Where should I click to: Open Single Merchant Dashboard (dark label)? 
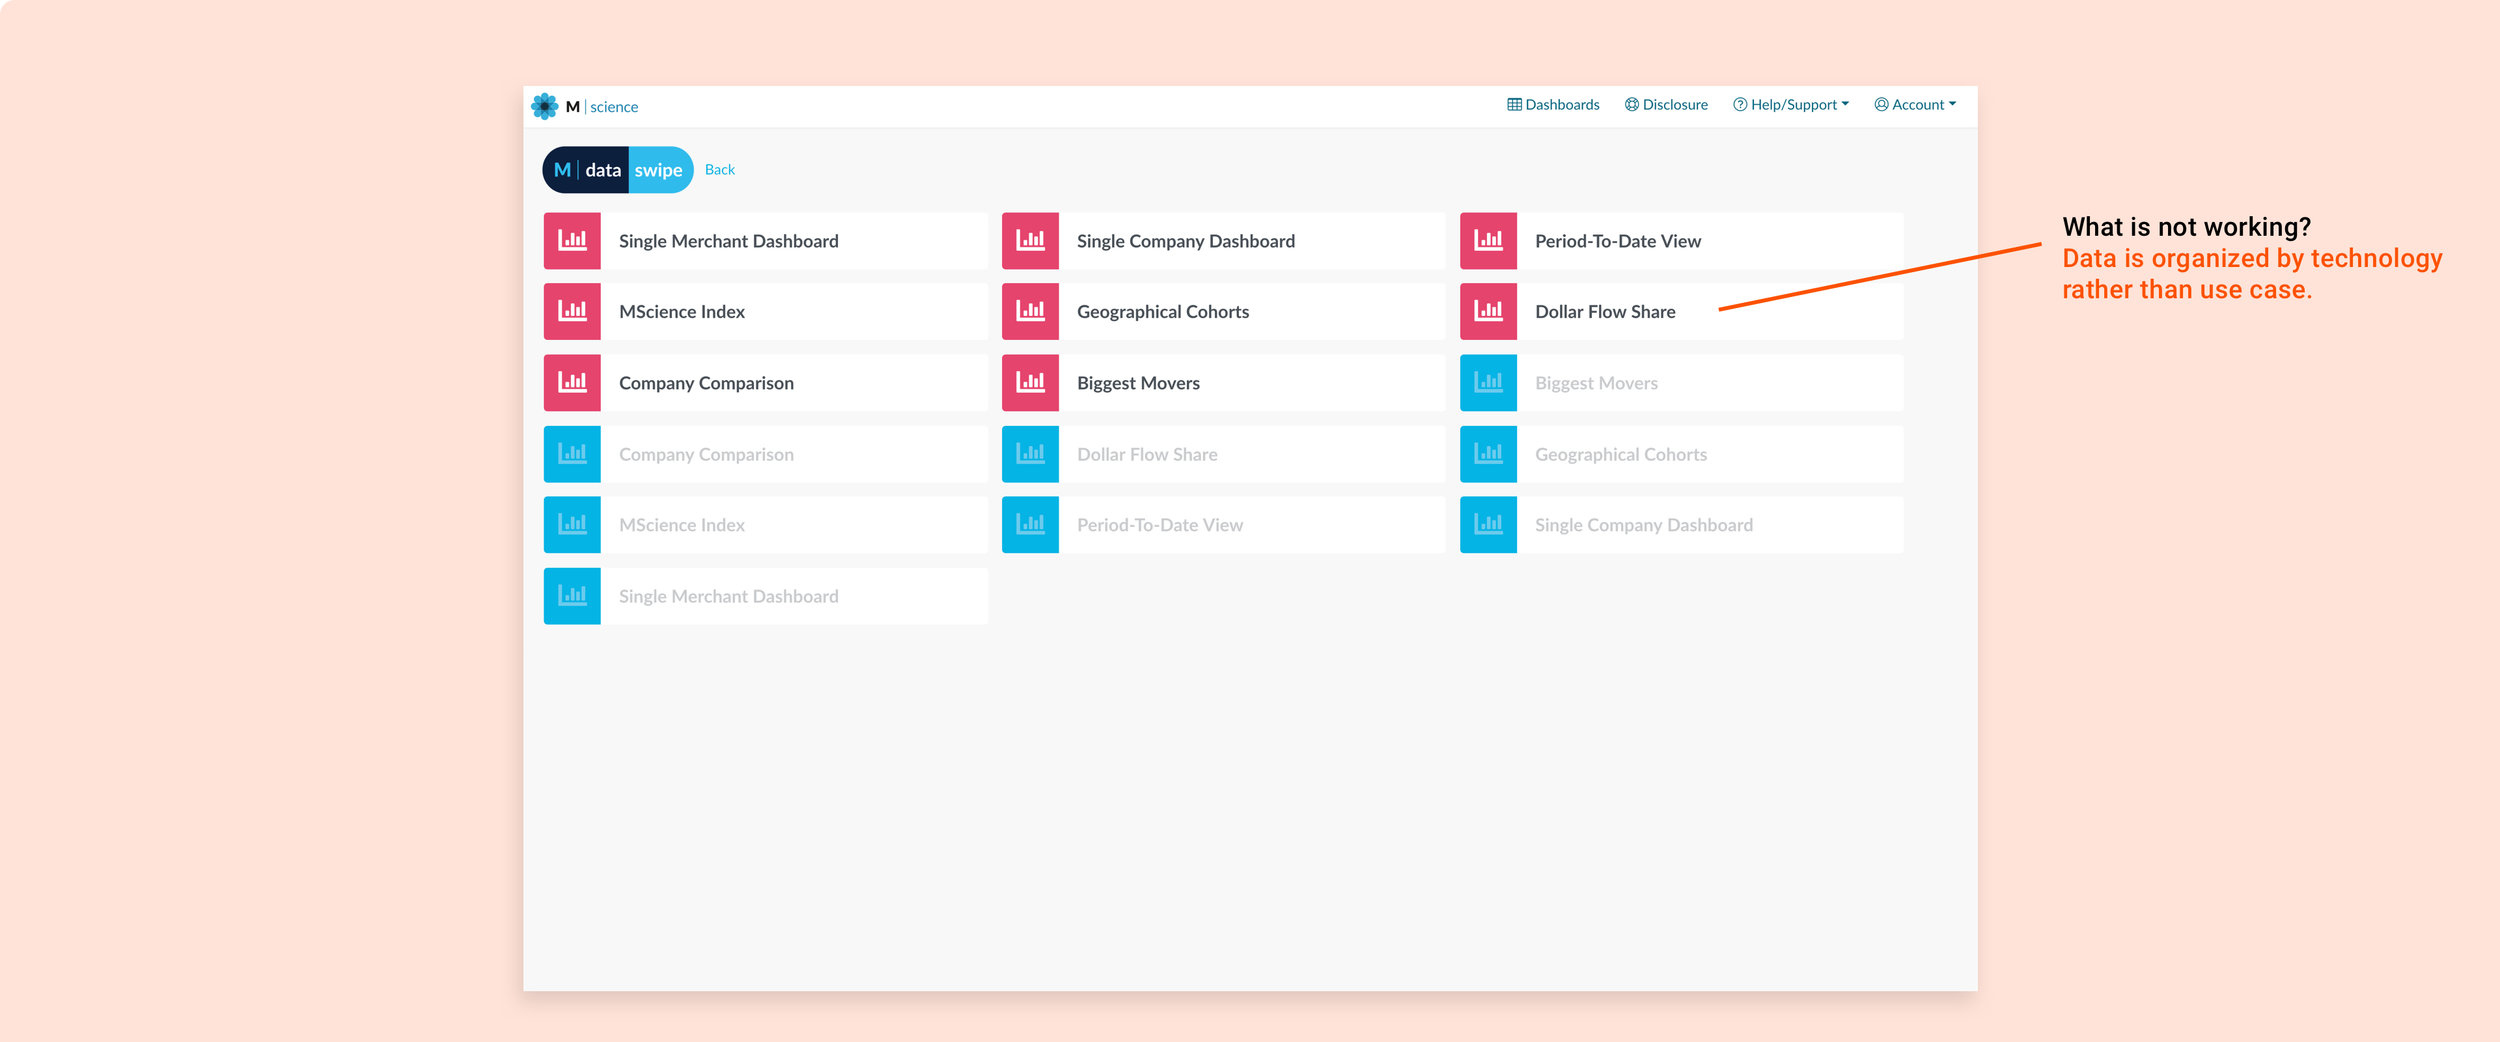pyautogui.click(x=729, y=241)
